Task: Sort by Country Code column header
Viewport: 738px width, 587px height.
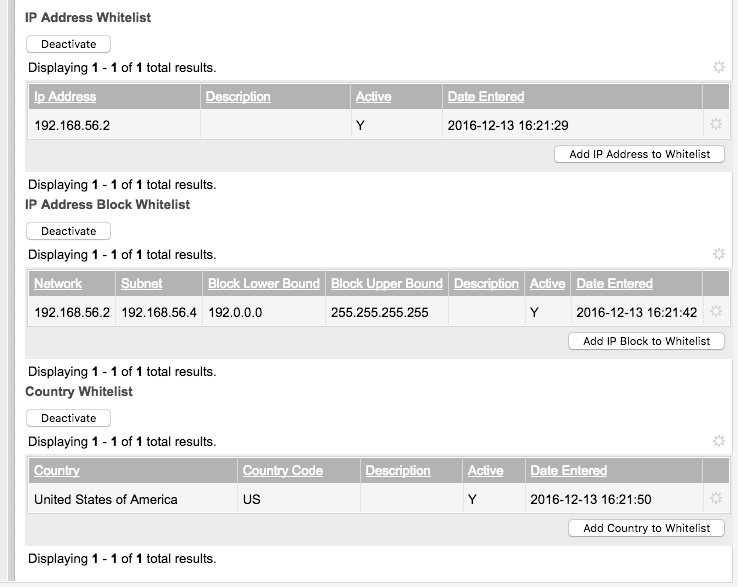Action: click(x=283, y=470)
